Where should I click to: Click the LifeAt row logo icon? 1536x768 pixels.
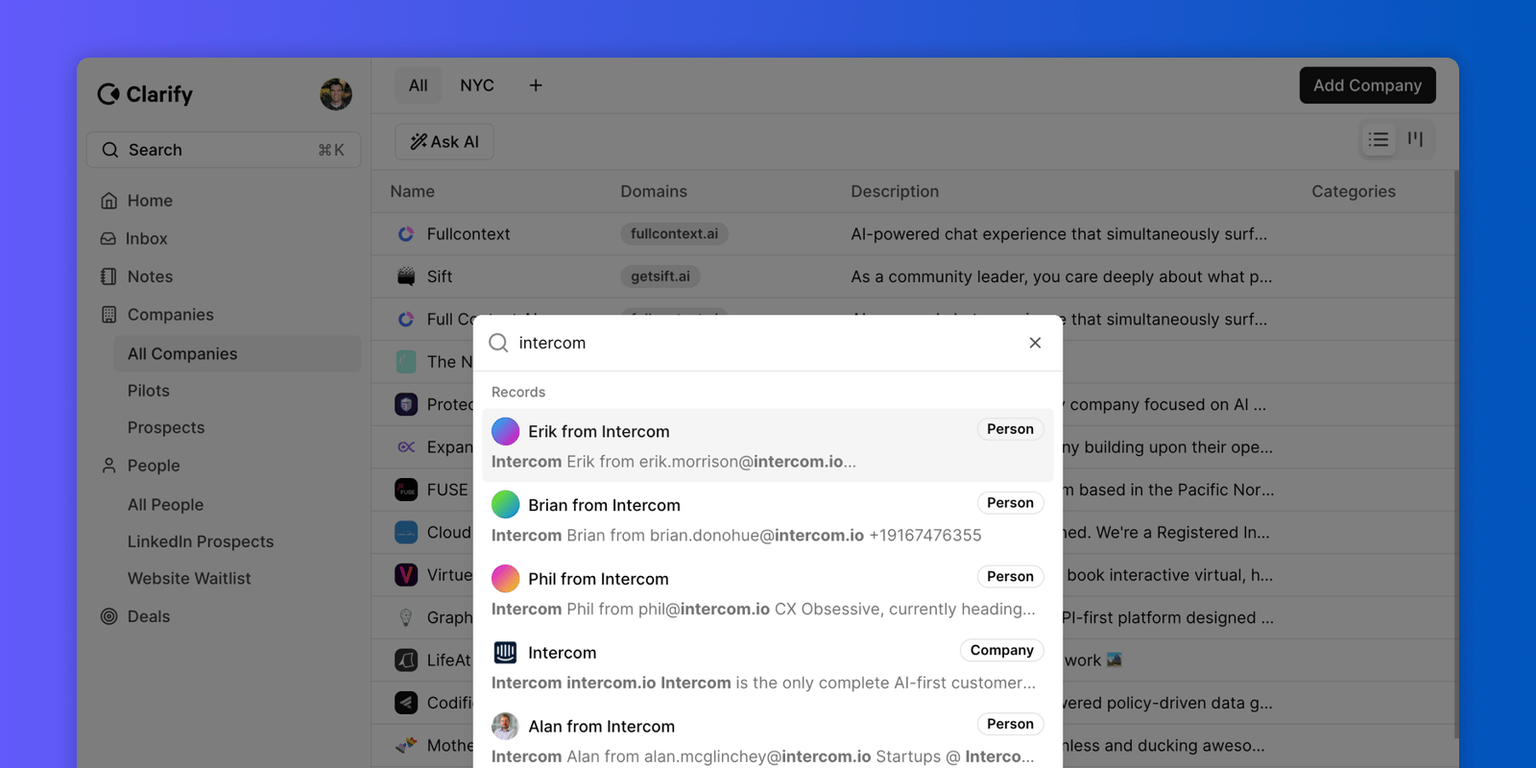[406, 660]
